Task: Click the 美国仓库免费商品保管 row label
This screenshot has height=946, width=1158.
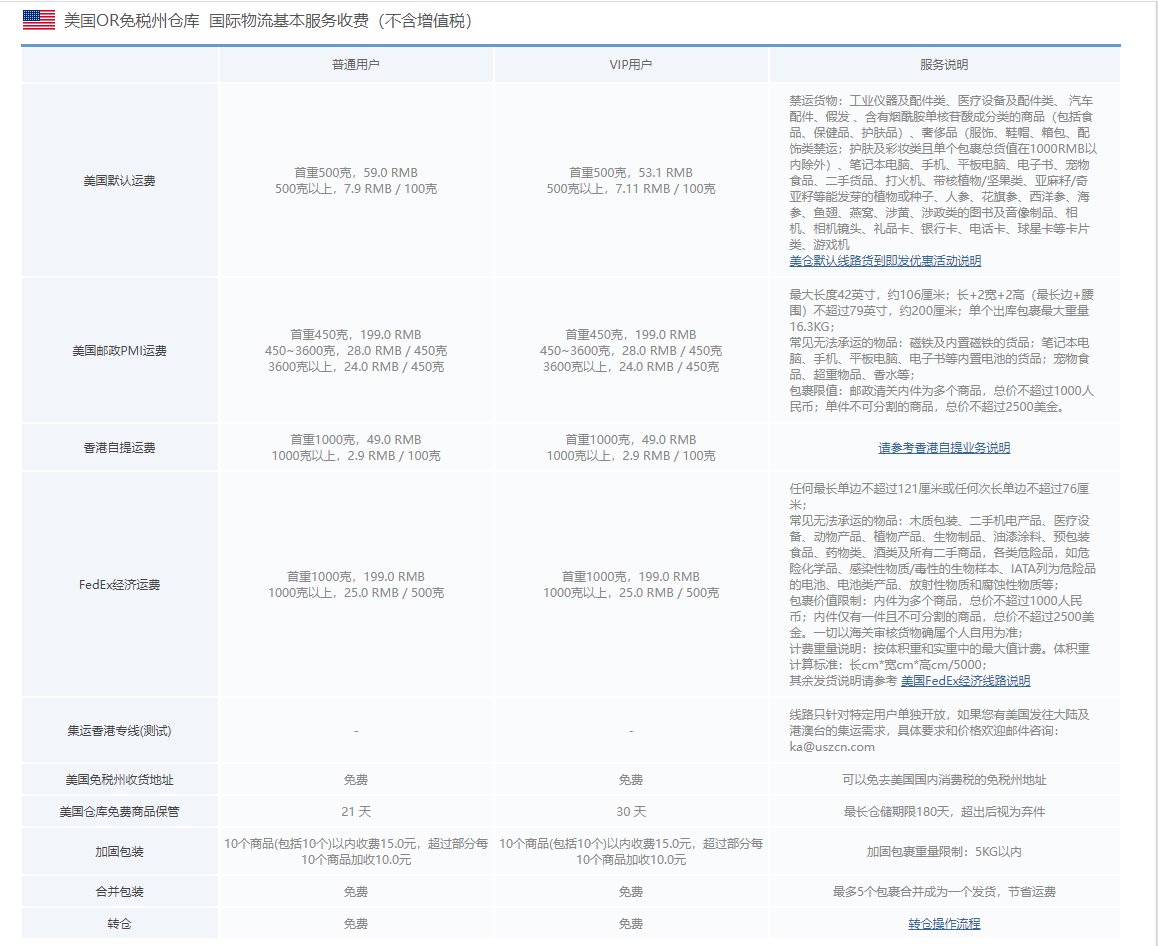Action: [119, 812]
